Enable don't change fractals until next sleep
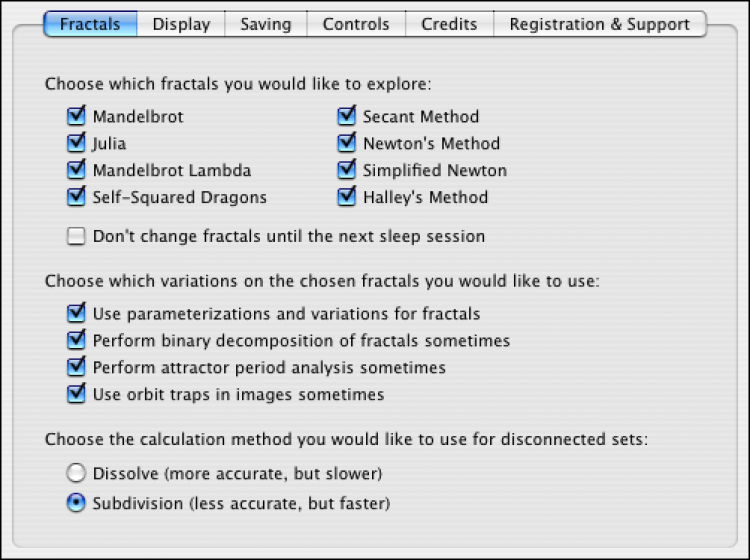750x560 pixels. pos(77,237)
